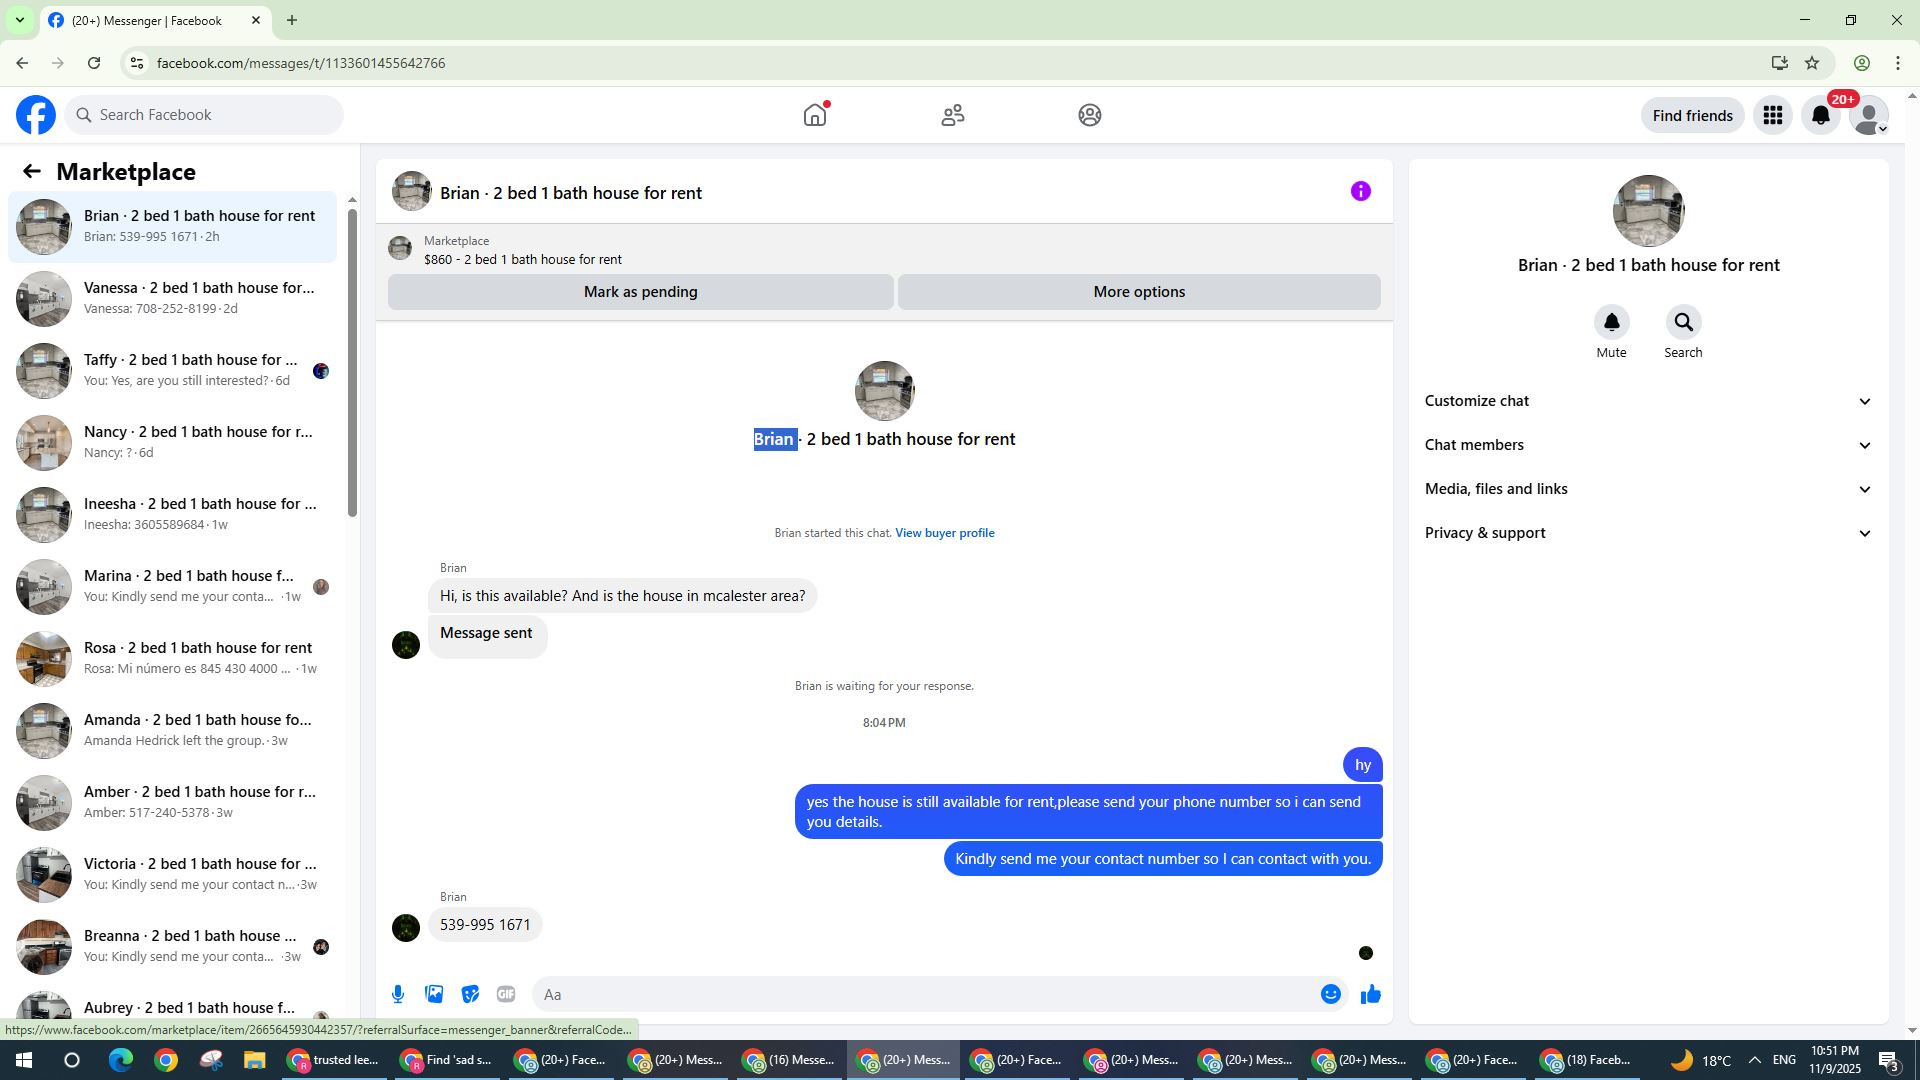This screenshot has width=1920, height=1080.
Task: Send a thumbs-up like
Action: point(1371,994)
